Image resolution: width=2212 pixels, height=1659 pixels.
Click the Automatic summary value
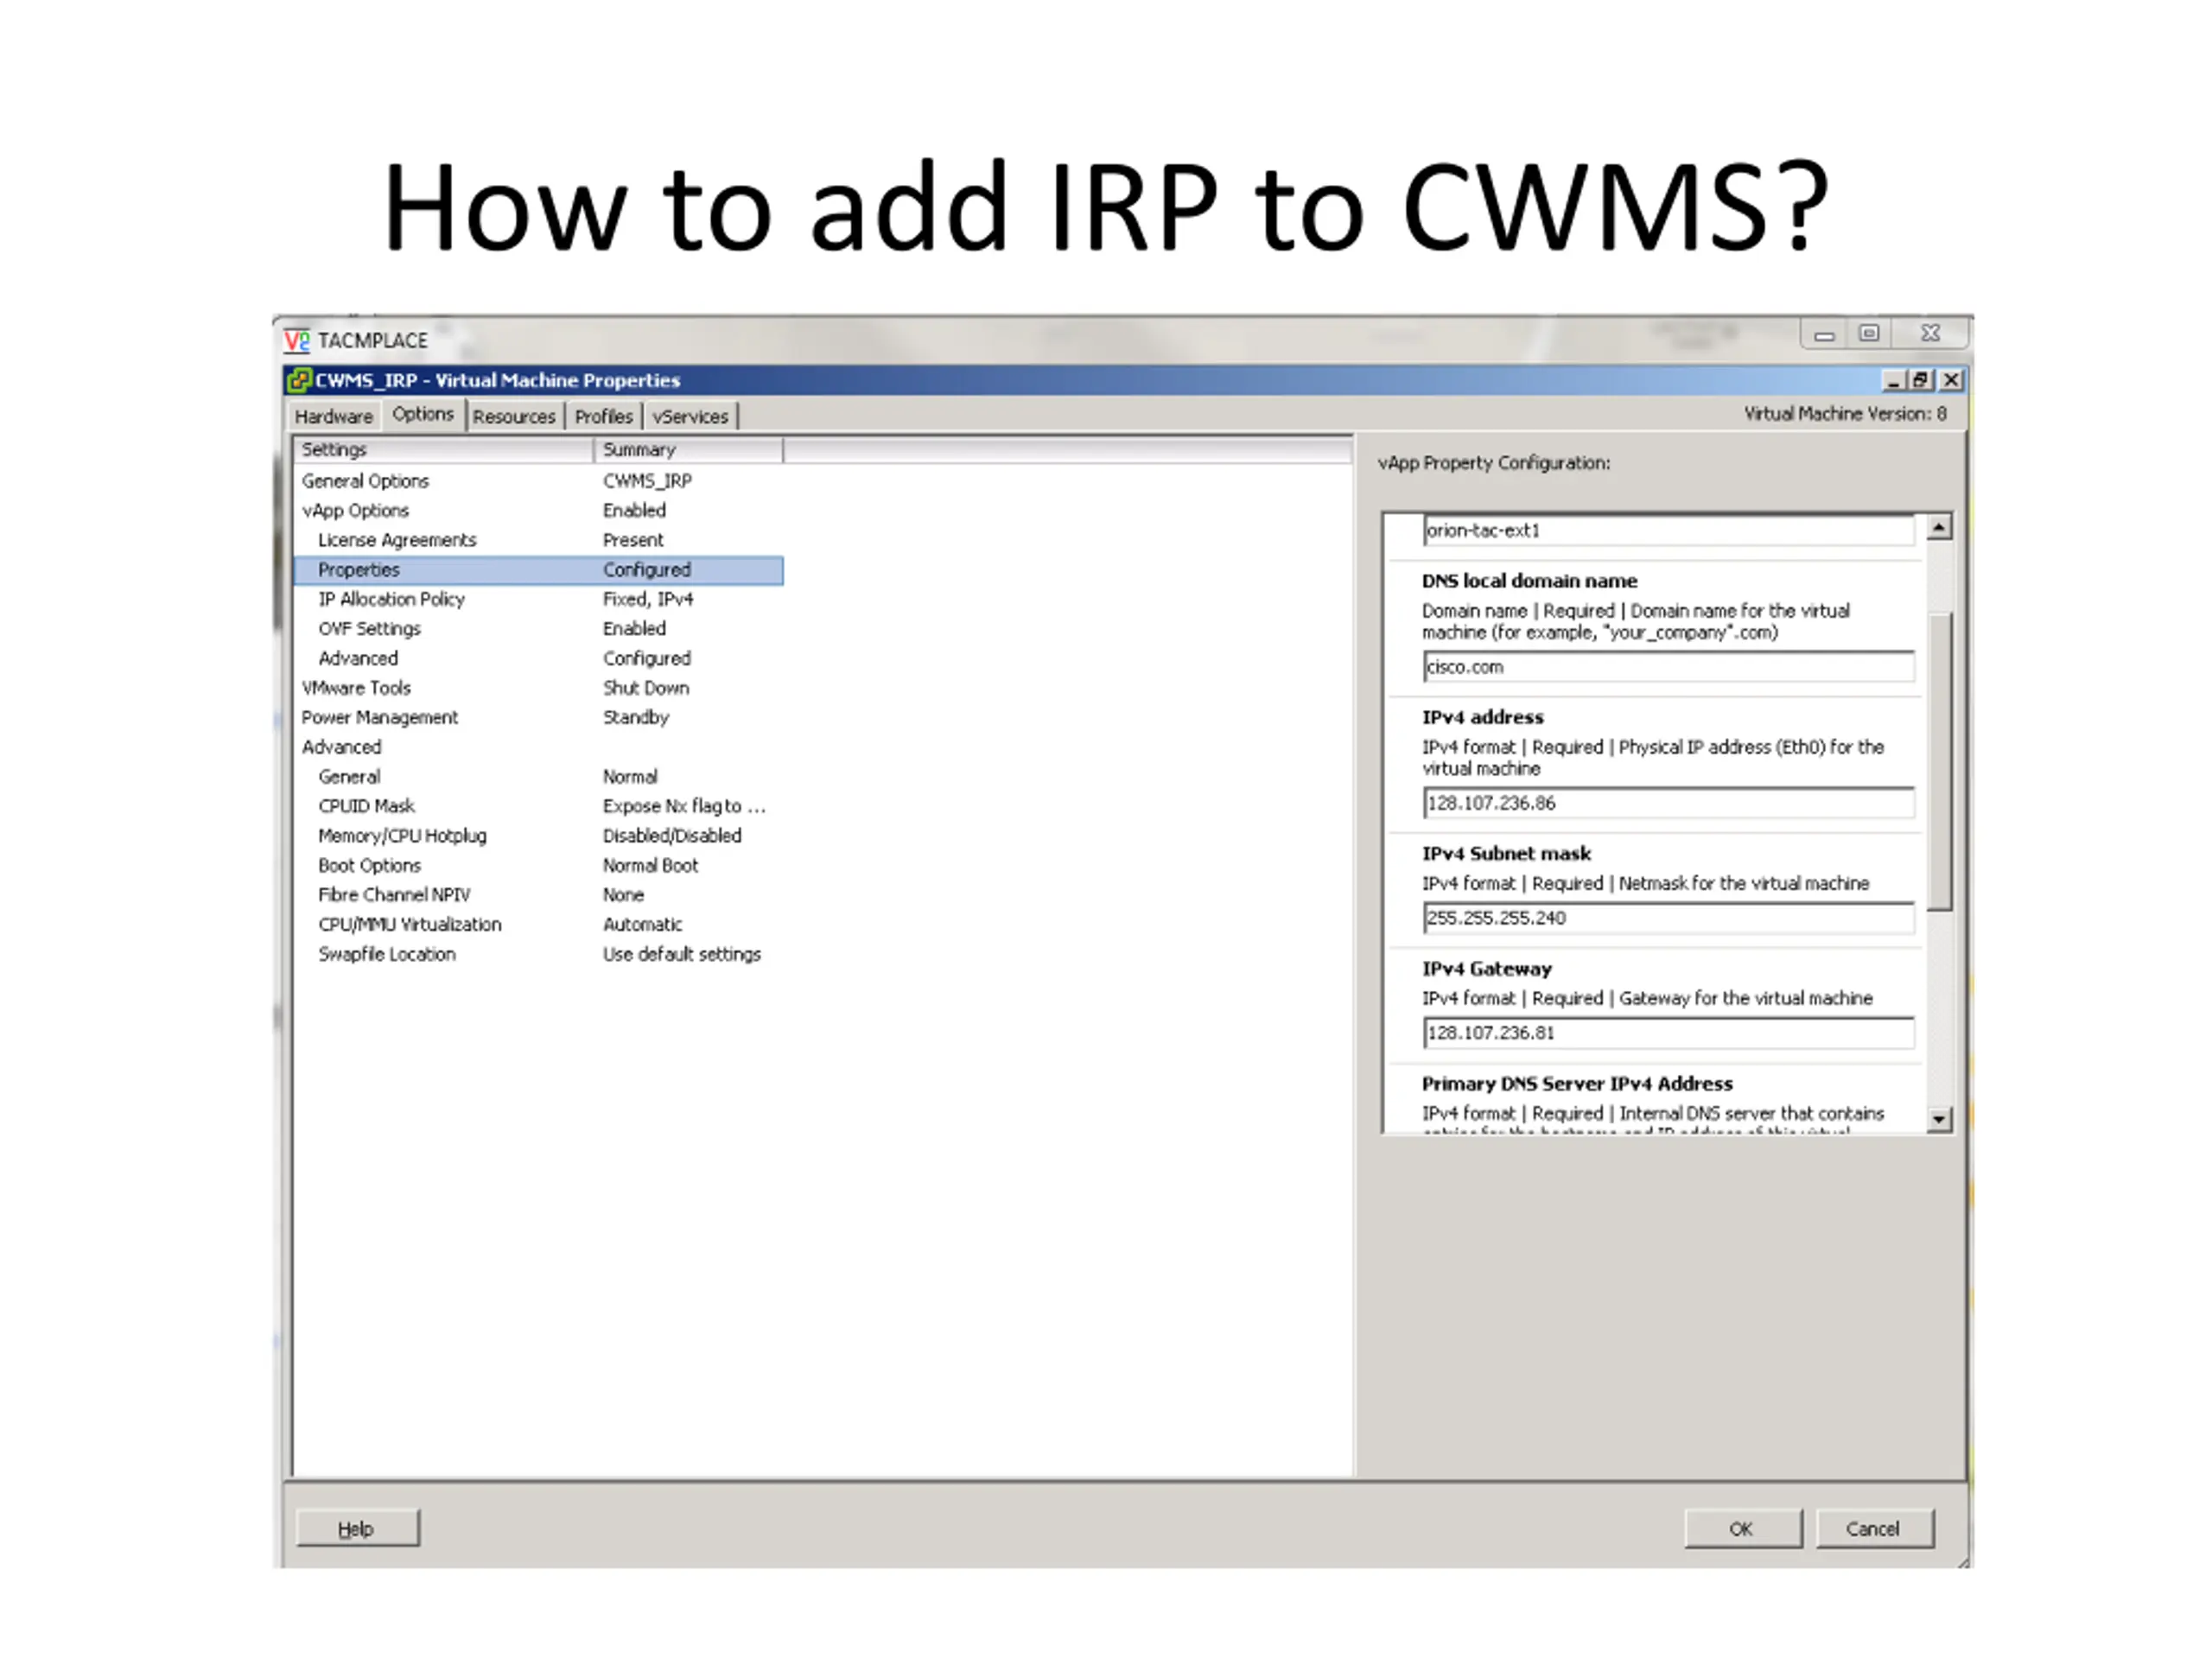click(642, 924)
